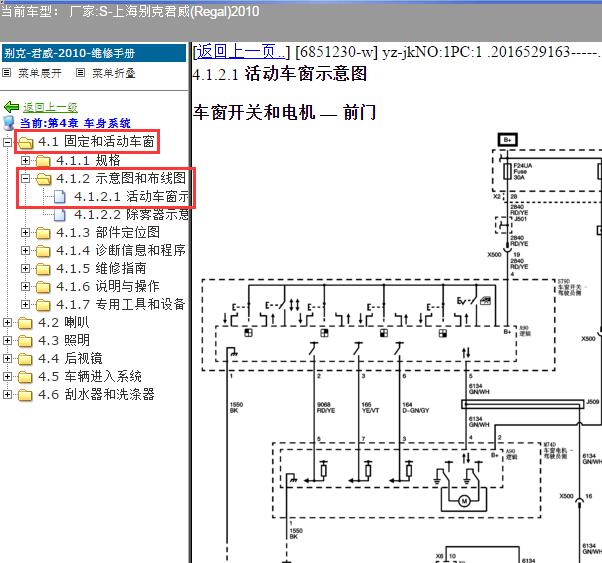Viewport: 602px width, 563px height.
Task: Open 4.1.2.2 除雾器示意图 page
Action: click(131, 214)
